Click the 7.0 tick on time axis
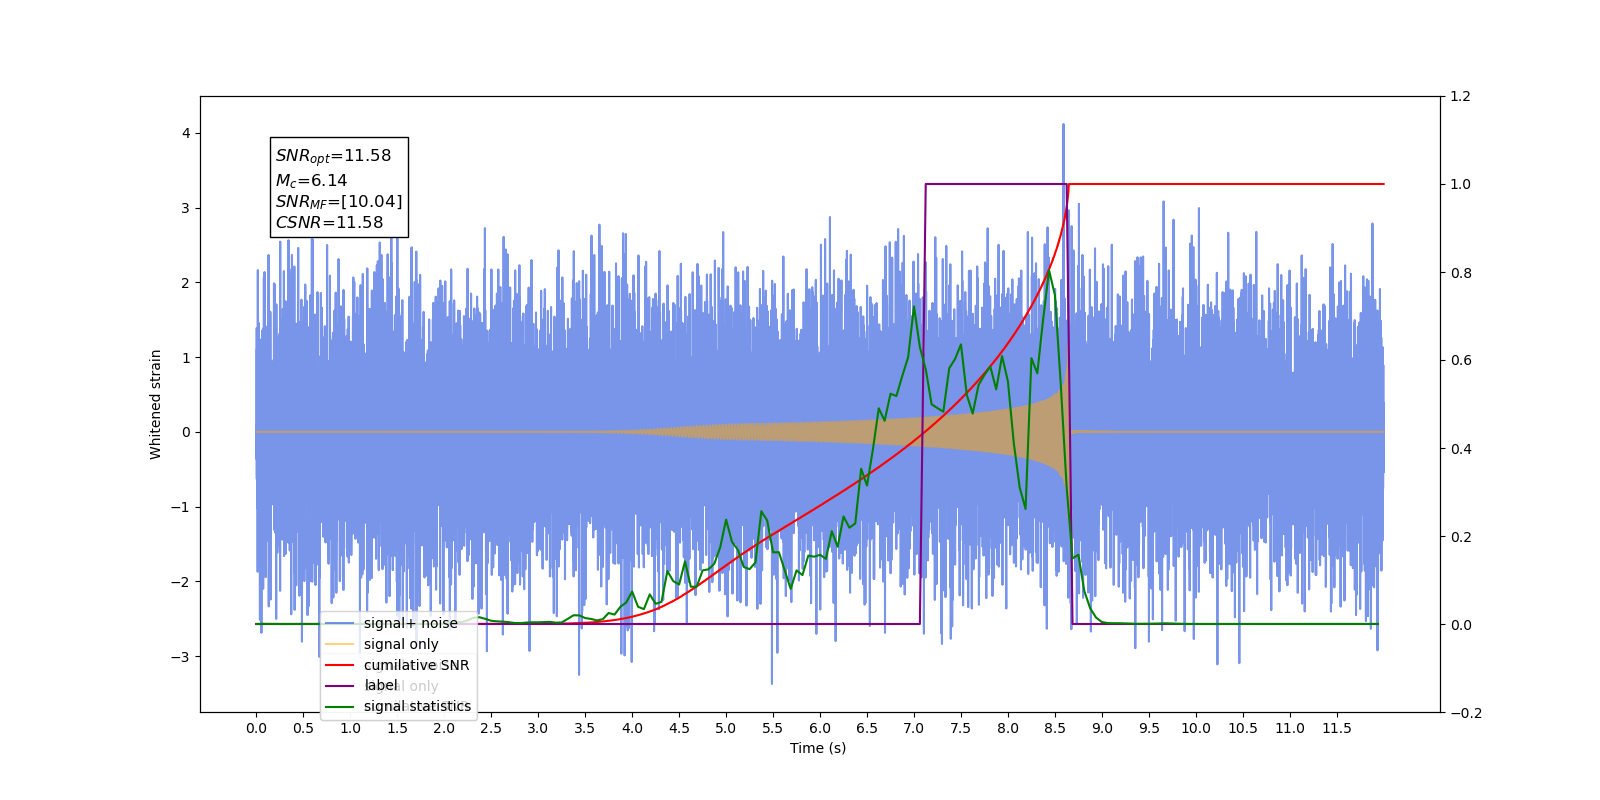Image resolution: width=1600 pixels, height=800 pixels. (914, 728)
